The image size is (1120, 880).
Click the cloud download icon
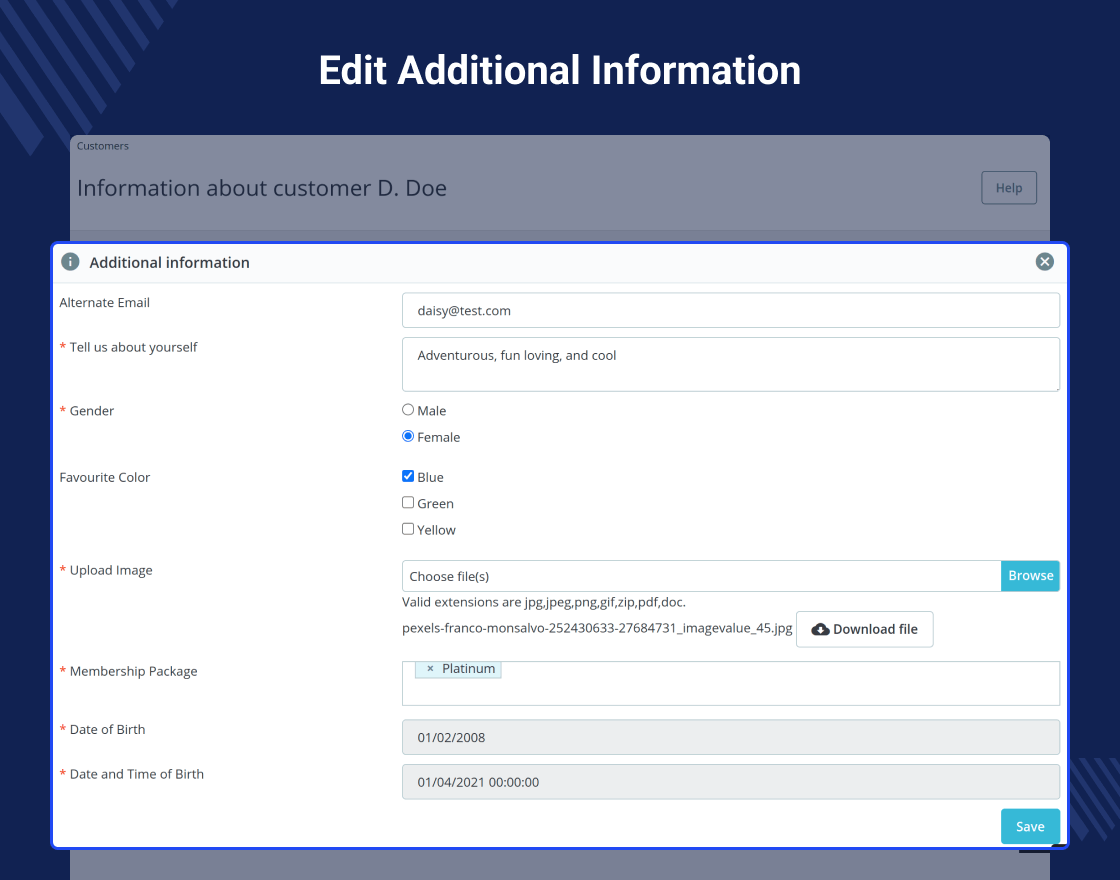820,629
